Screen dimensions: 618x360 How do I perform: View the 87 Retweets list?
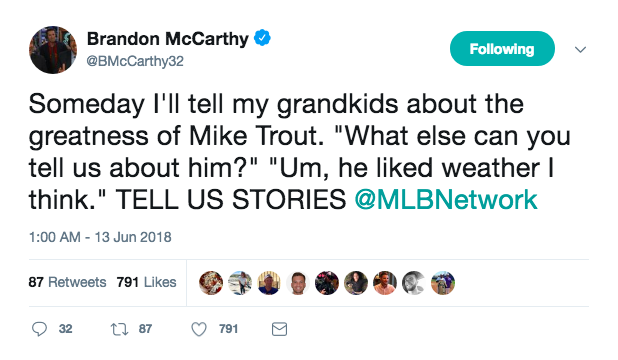pyautogui.click(x=67, y=282)
